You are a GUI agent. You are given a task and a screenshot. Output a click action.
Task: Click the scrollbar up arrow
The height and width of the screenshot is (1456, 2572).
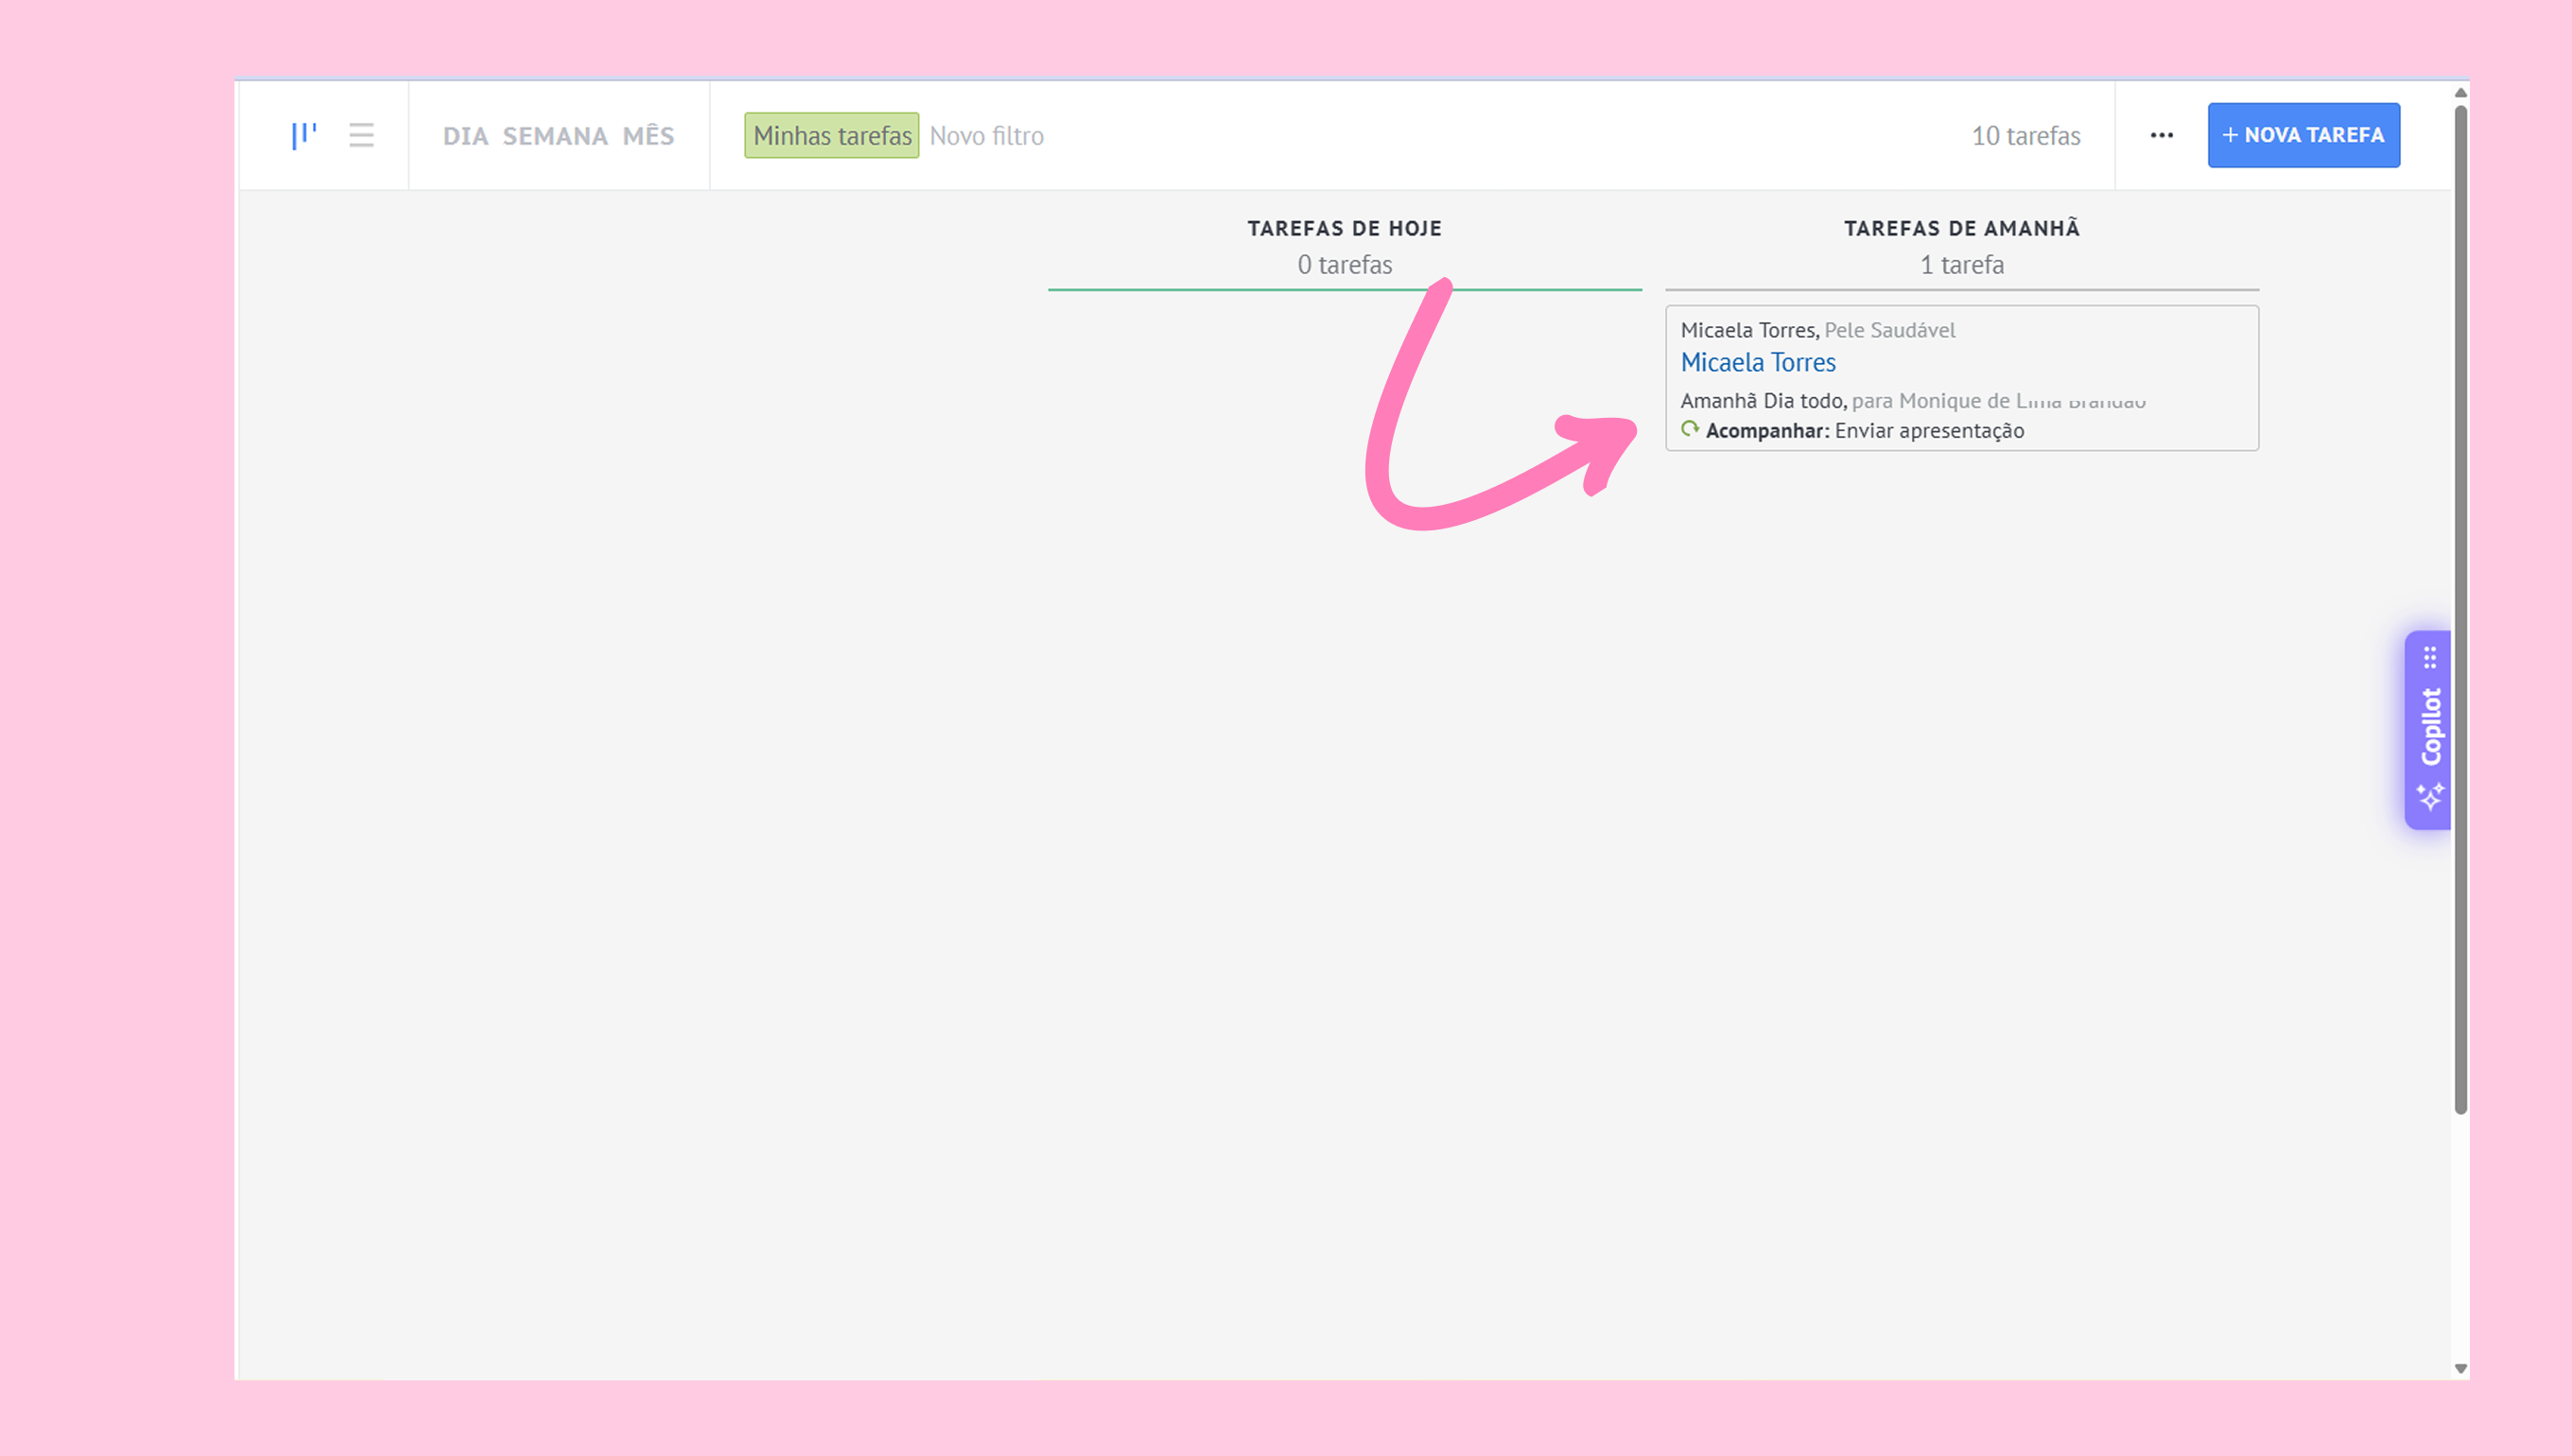coord(2460,93)
